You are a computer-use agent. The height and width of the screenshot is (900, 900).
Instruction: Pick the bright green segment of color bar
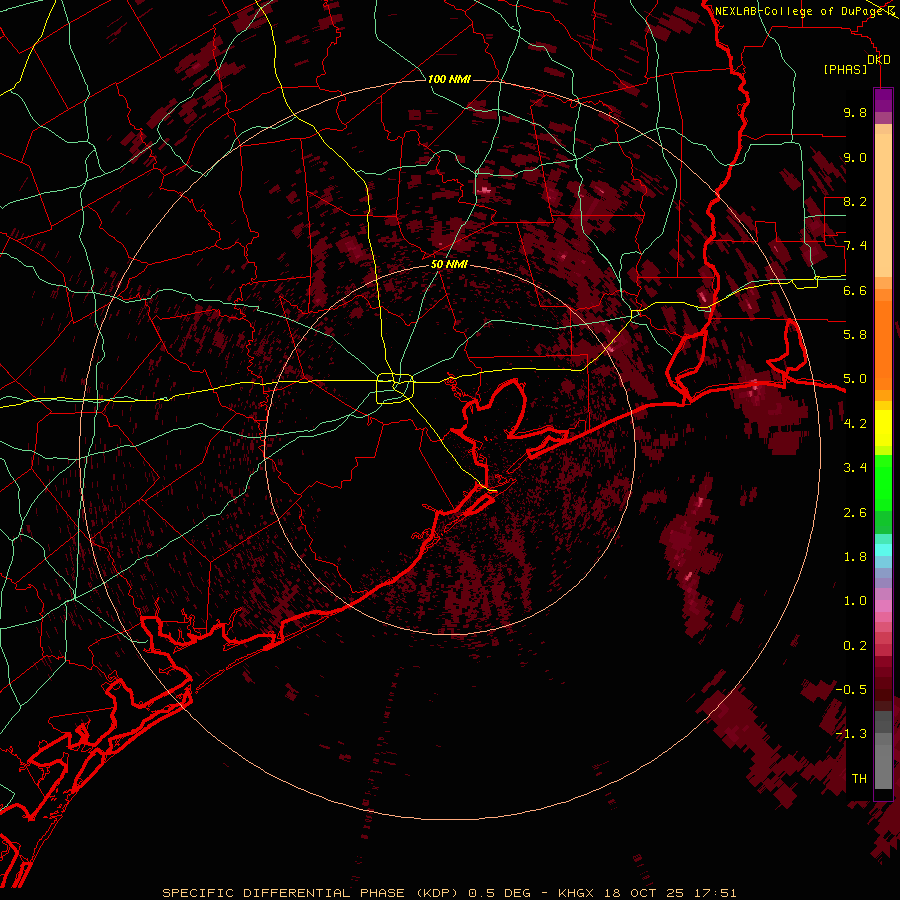[x=883, y=482]
